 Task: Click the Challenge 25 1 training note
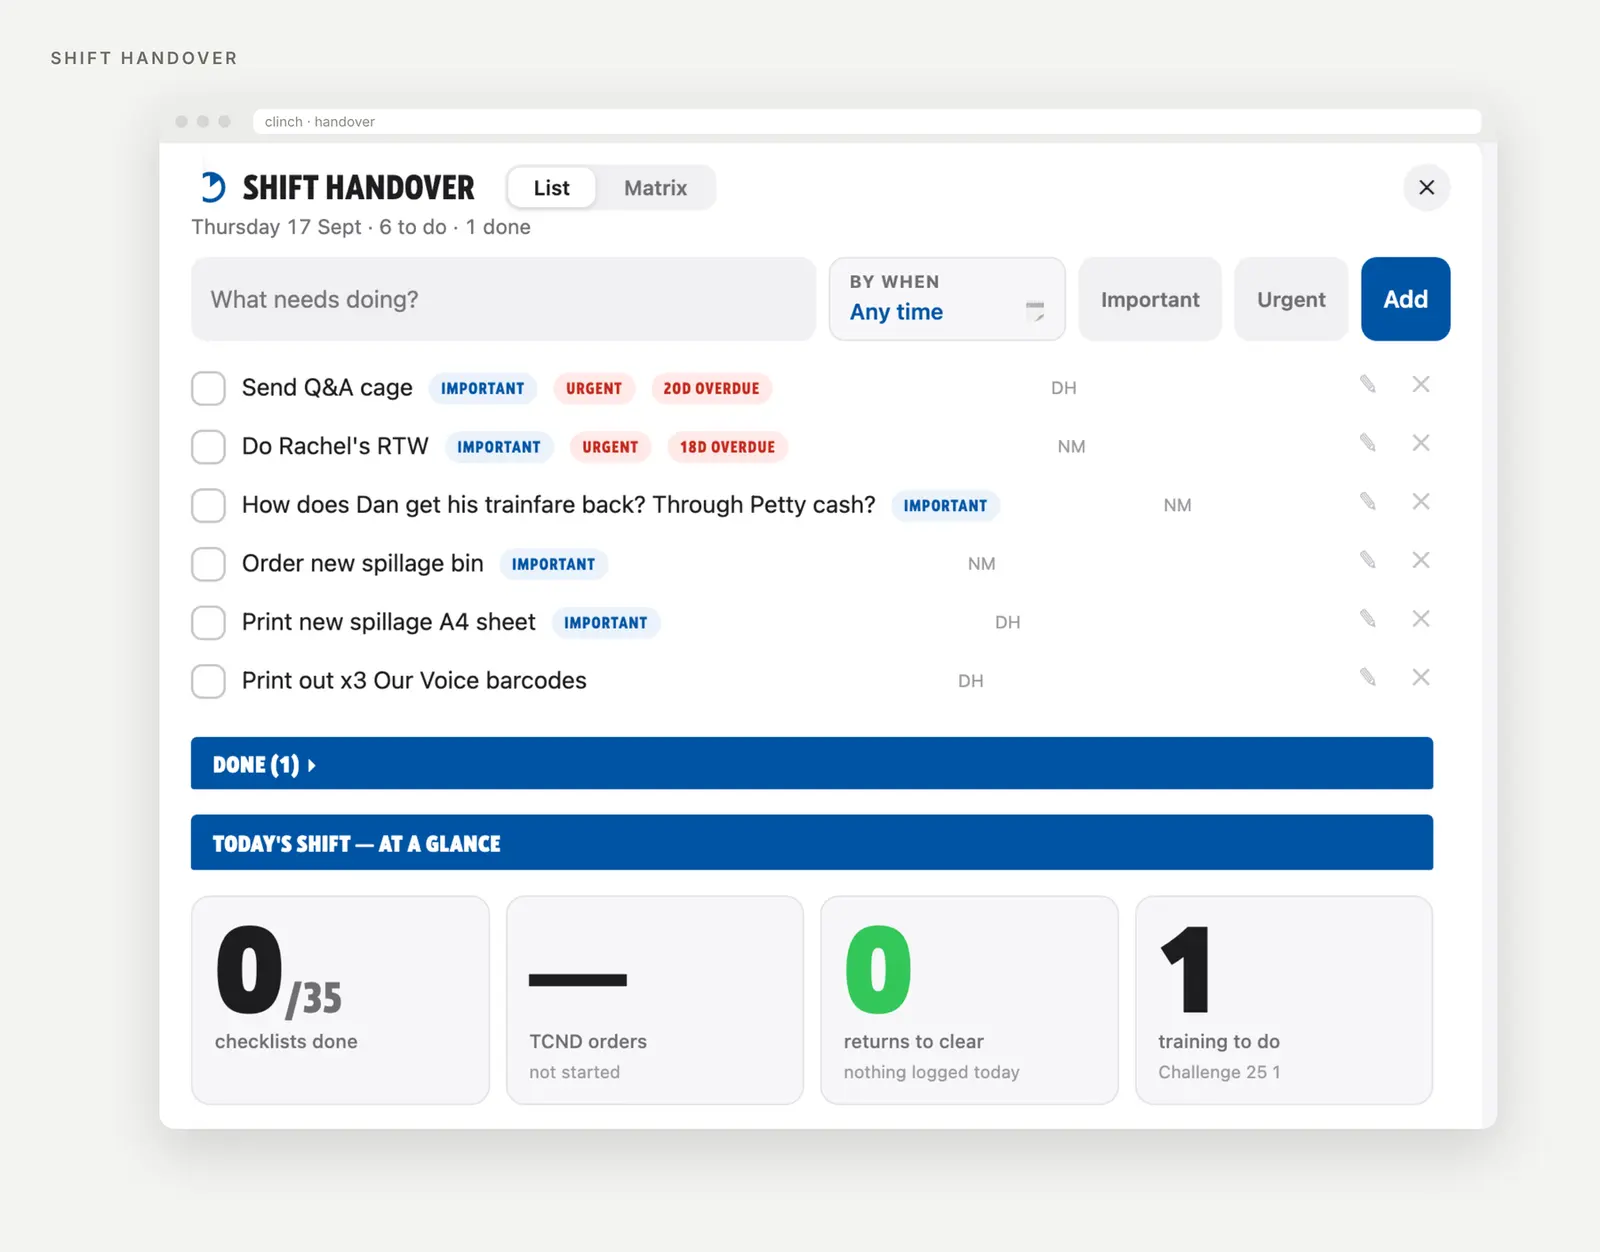pyautogui.click(x=1219, y=1072)
